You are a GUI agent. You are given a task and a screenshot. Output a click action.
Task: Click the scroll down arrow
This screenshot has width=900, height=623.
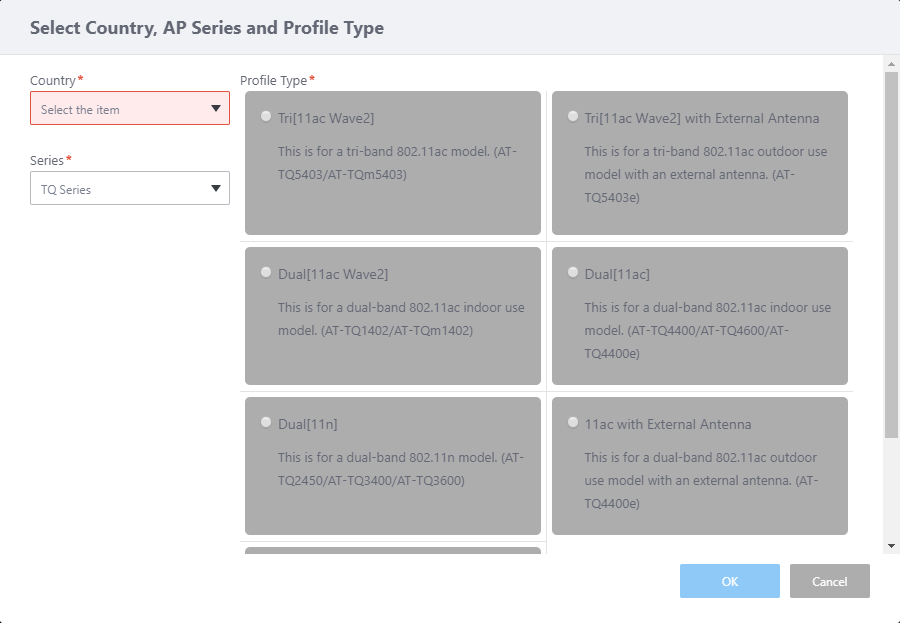[891, 546]
